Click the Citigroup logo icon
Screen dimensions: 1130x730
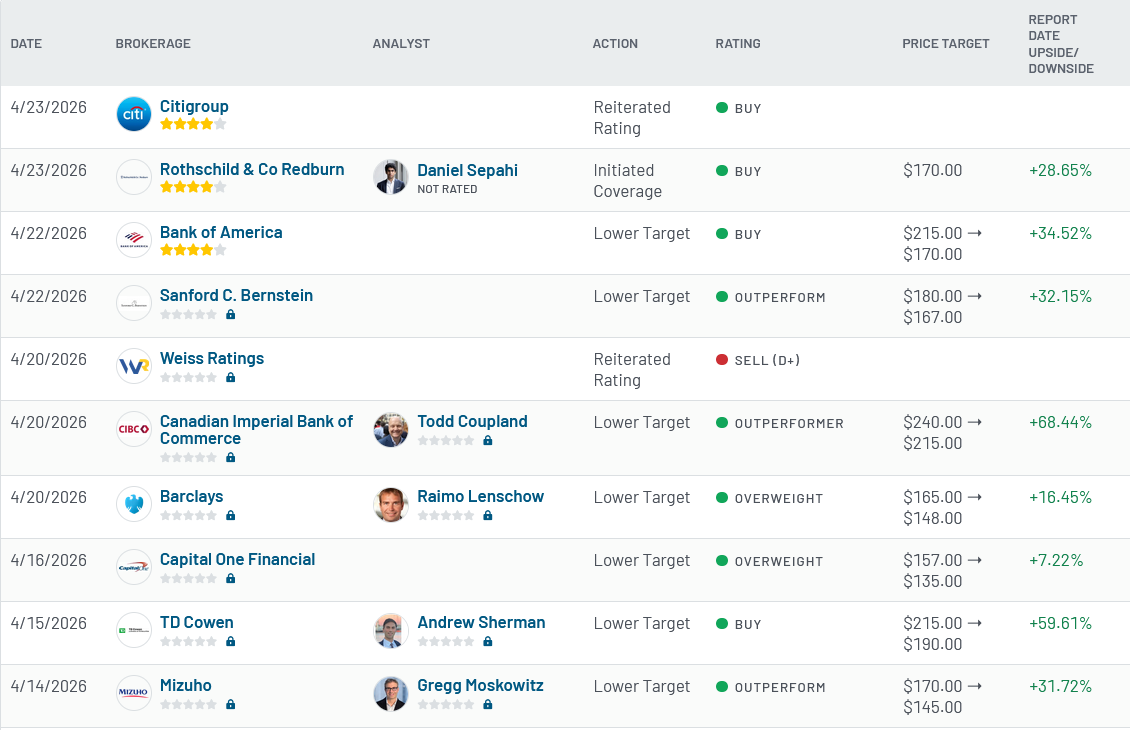134,114
